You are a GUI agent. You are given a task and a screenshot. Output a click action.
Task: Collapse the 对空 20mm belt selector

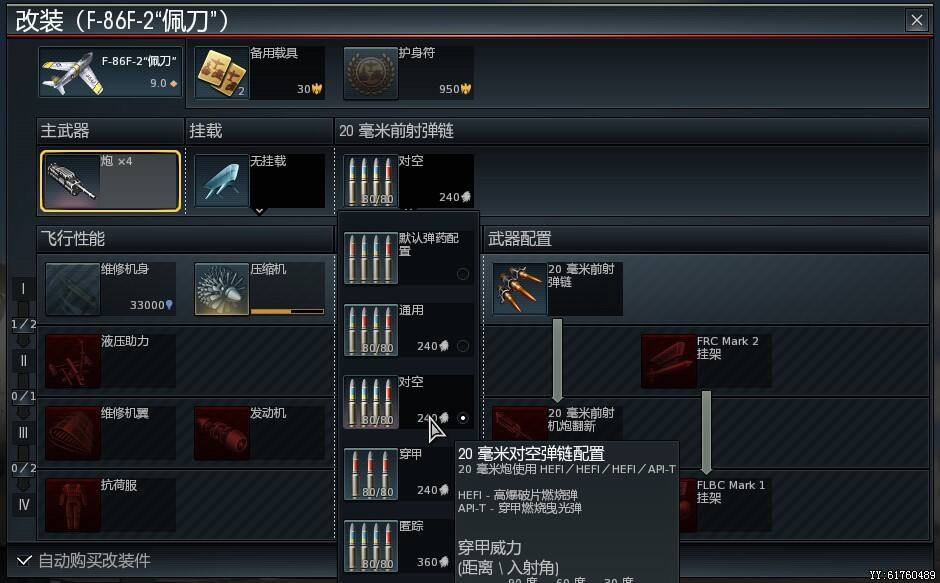[408, 181]
